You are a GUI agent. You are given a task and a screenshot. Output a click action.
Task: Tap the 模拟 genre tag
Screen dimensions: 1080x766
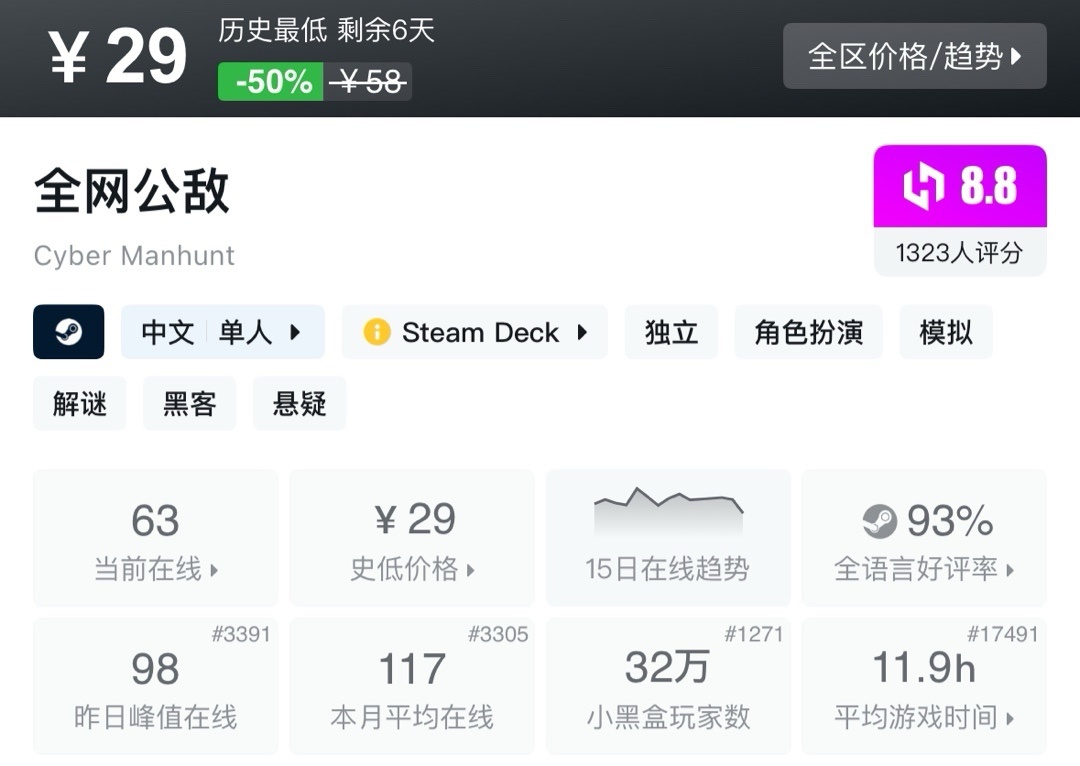coord(946,332)
